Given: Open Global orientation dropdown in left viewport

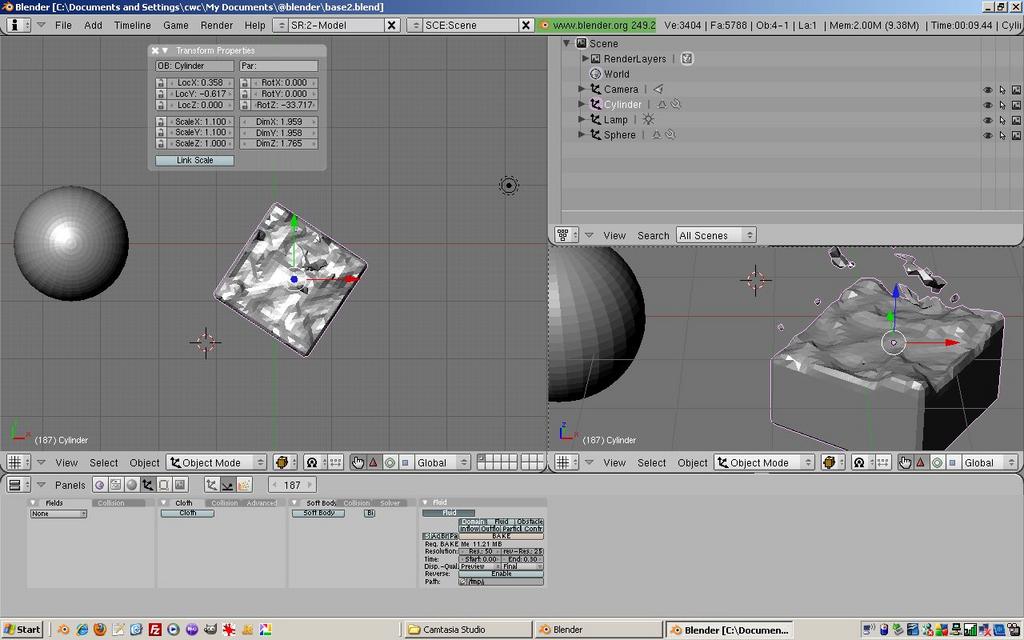Looking at the screenshot, I should [x=443, y=462].
